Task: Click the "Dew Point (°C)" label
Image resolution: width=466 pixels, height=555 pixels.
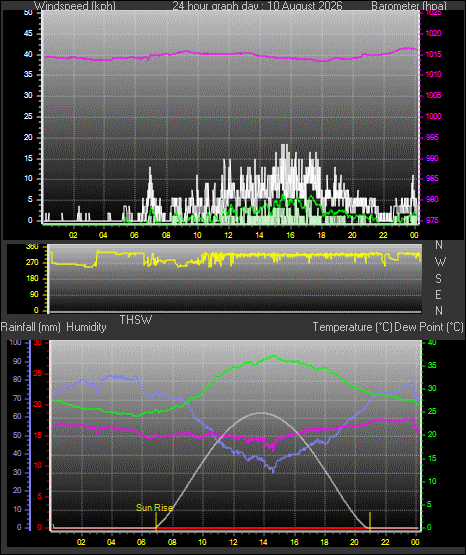Action: pos(428,327)
